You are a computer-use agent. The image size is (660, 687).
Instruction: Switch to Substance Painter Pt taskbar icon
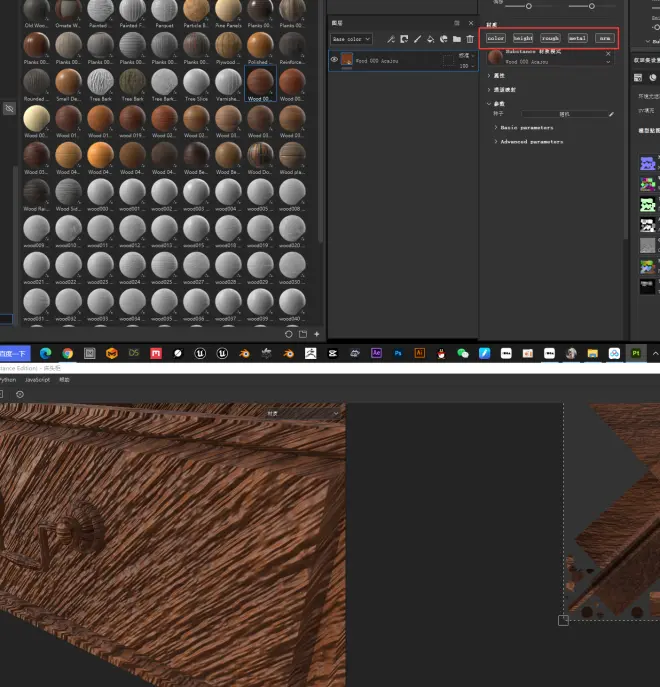(636, 353)
